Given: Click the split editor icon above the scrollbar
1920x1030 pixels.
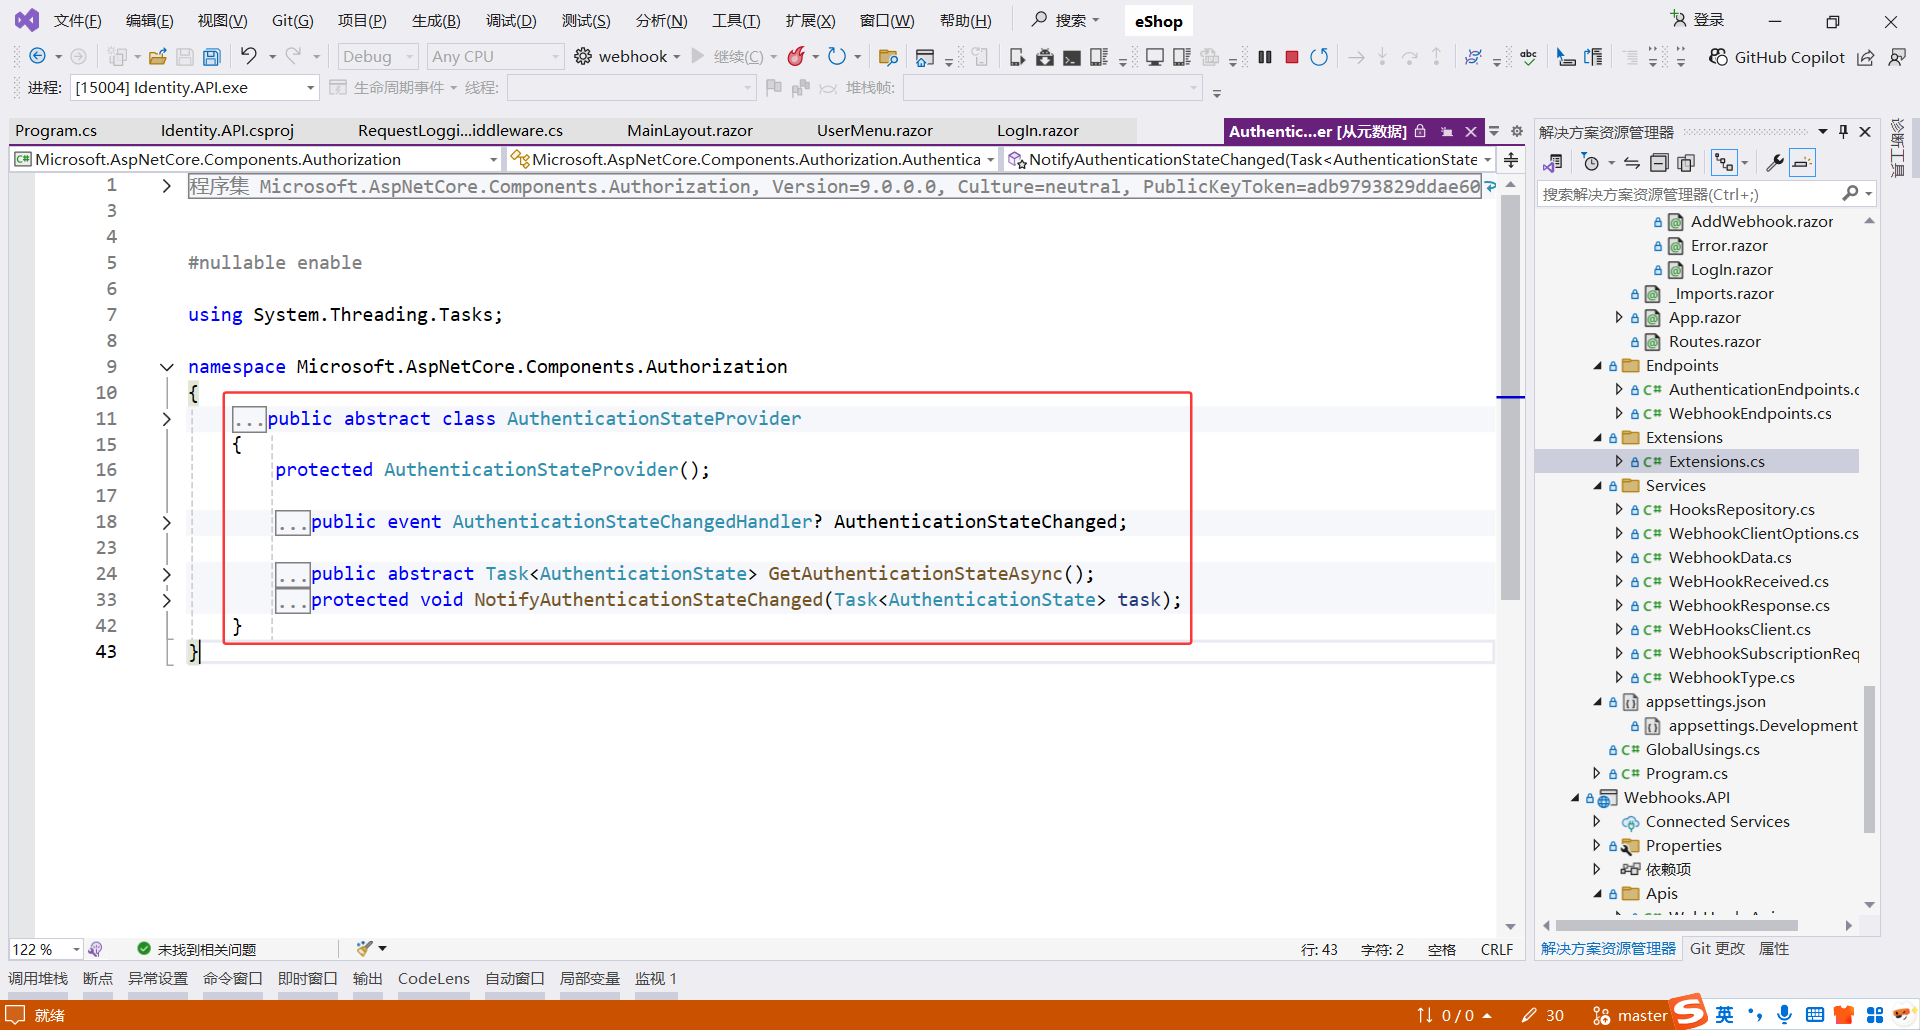Looking at the screenshot, I should 1511,160.
